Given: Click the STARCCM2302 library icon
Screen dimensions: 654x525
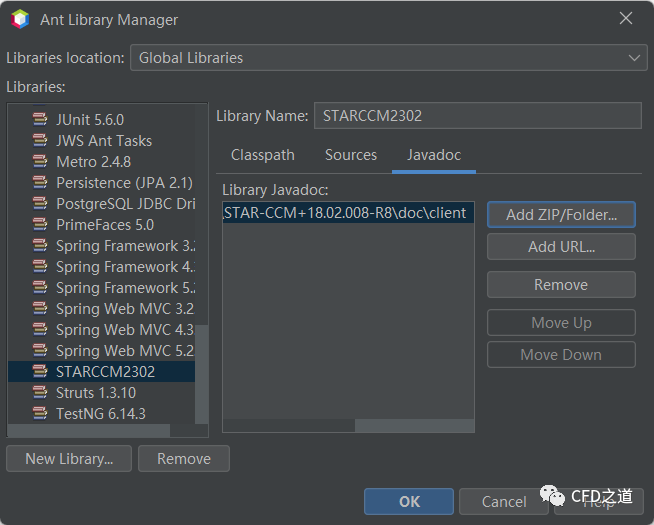Looking at the screenshot, I should click(40, 371).
